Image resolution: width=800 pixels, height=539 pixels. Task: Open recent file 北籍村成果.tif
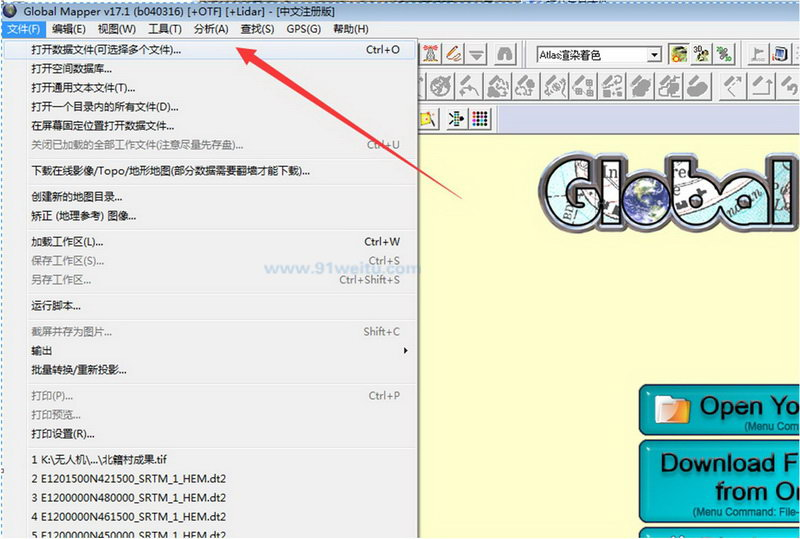point(210,460)
